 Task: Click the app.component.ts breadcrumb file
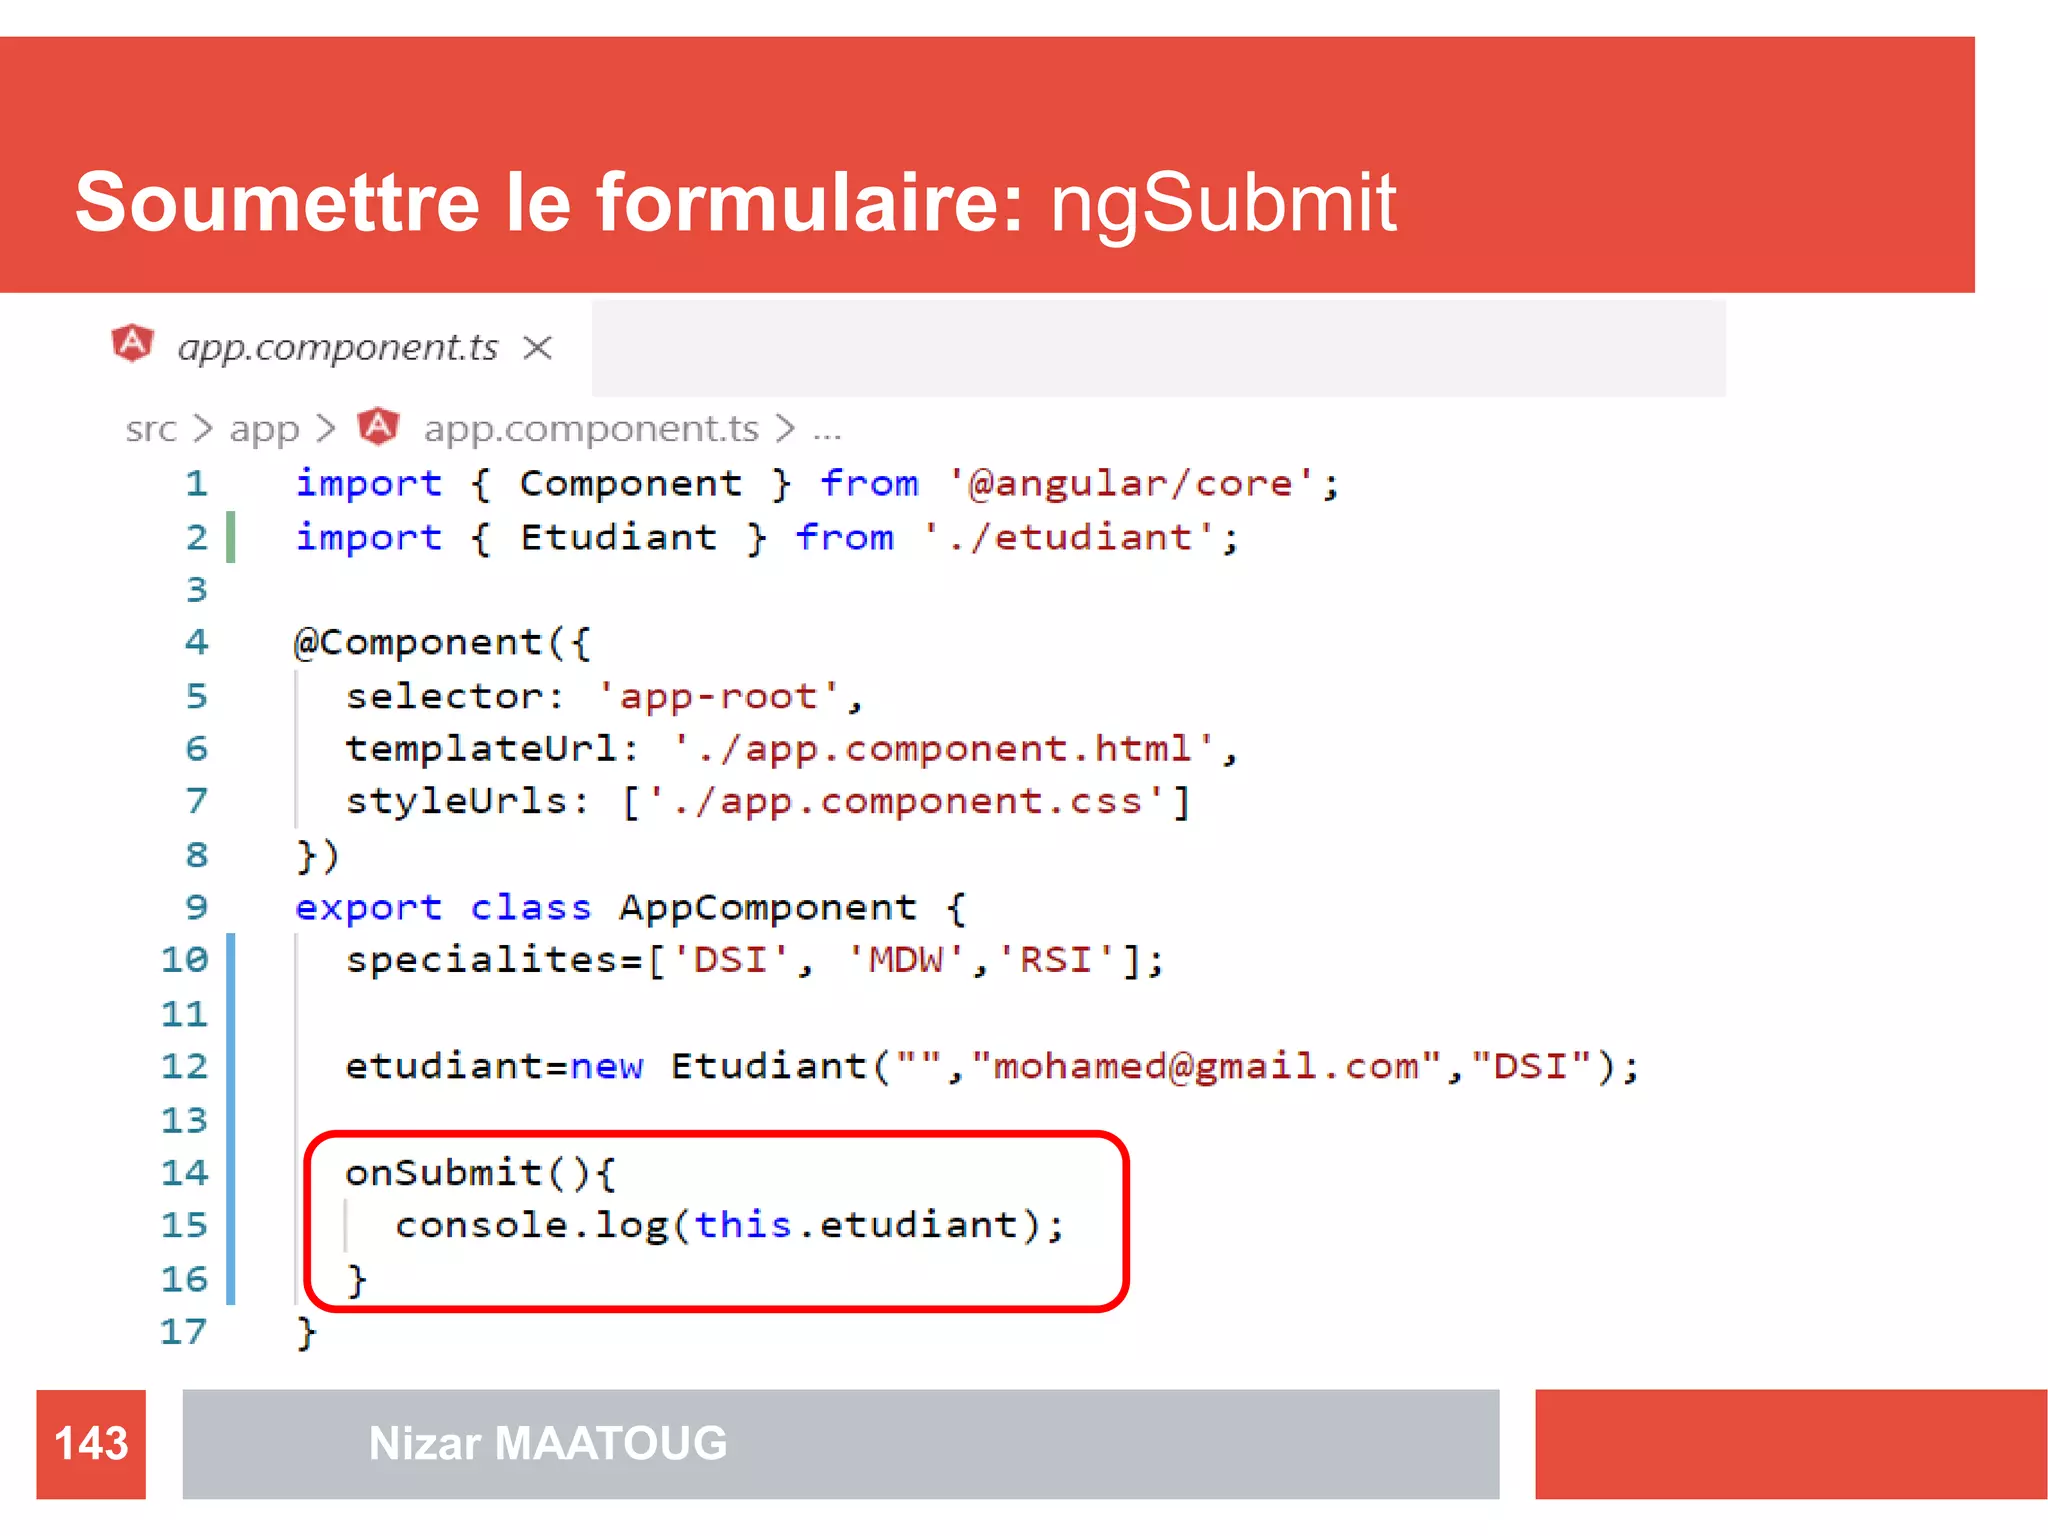point(591,429)
